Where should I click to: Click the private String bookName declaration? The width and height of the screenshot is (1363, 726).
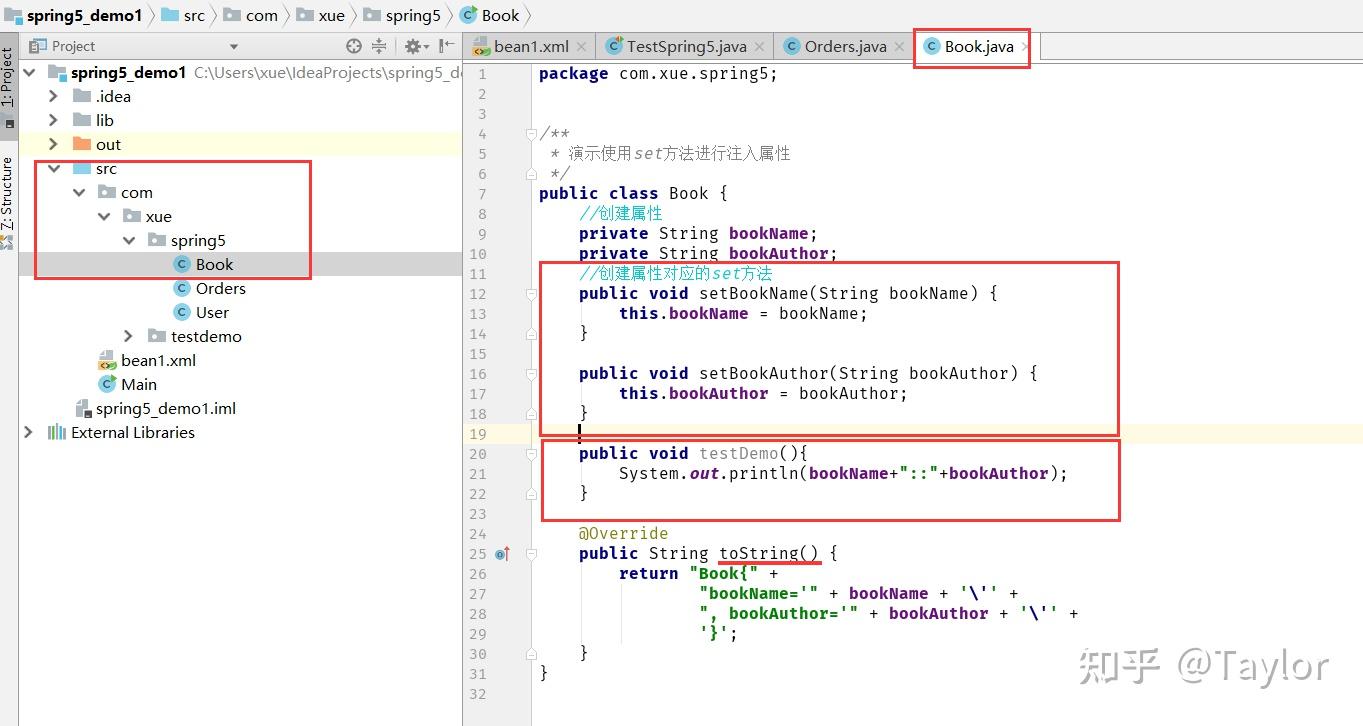pos(698,233)
